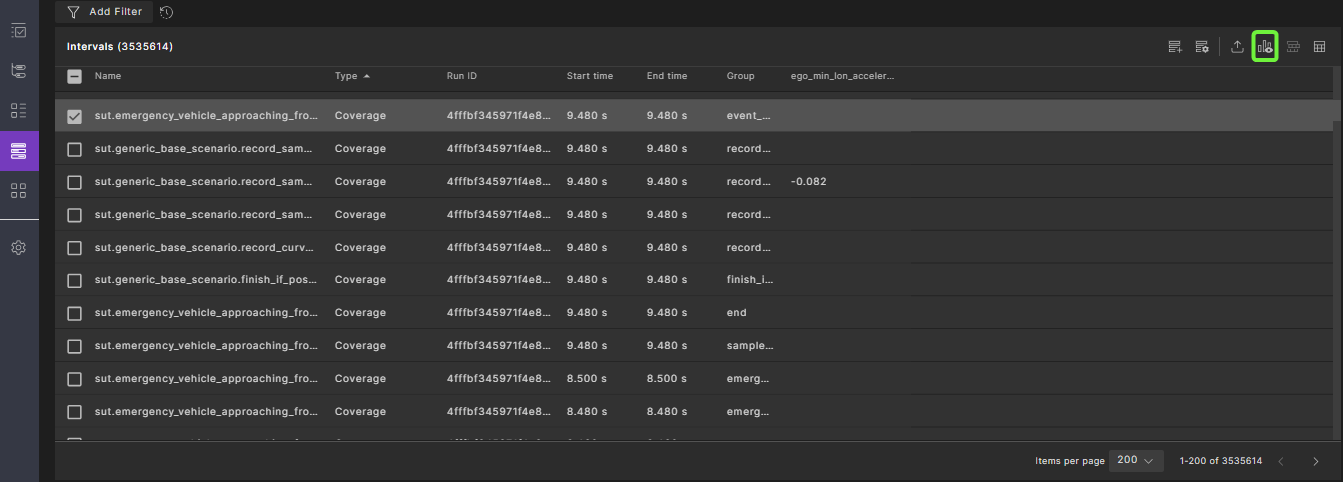The height and width of the screenshot is (482, 1343).
Task: Click the bar chart with eye icon
Action: [1265, 46]
